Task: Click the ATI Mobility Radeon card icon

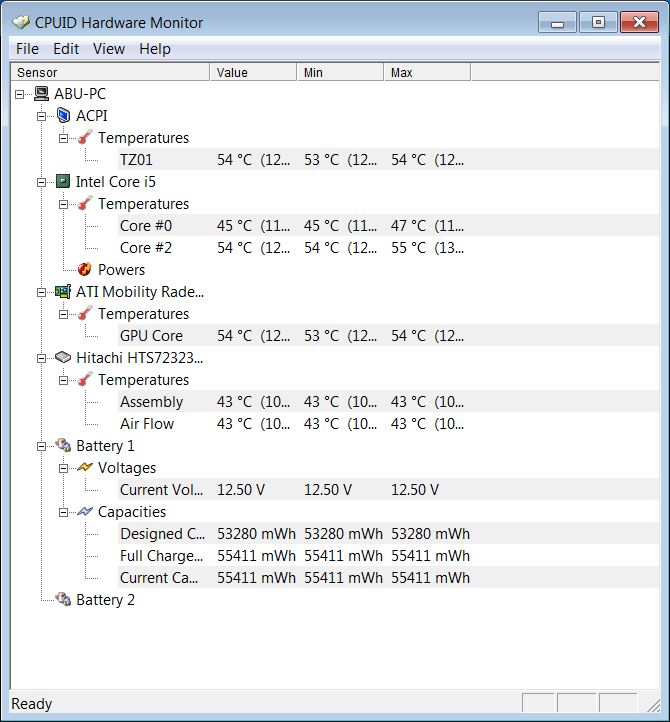Action: coord(63,291)
